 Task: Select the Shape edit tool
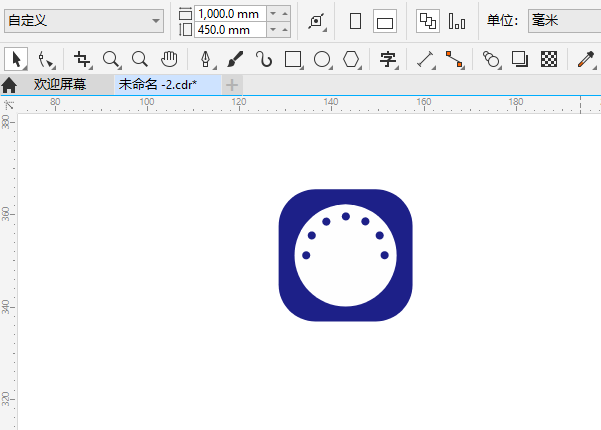(47, 60)
